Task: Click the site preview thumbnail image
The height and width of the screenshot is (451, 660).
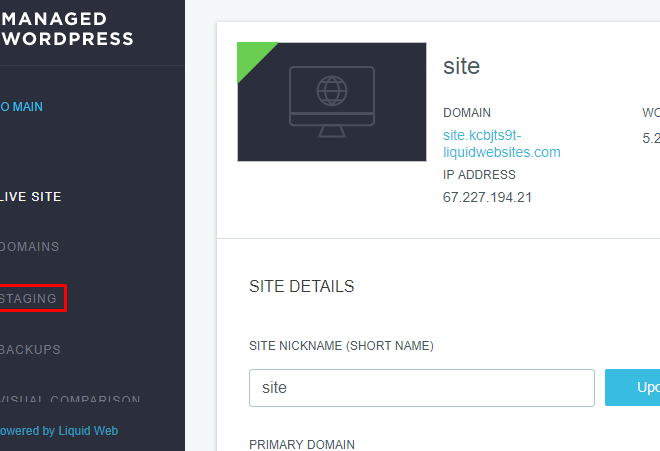Action: 332,101
